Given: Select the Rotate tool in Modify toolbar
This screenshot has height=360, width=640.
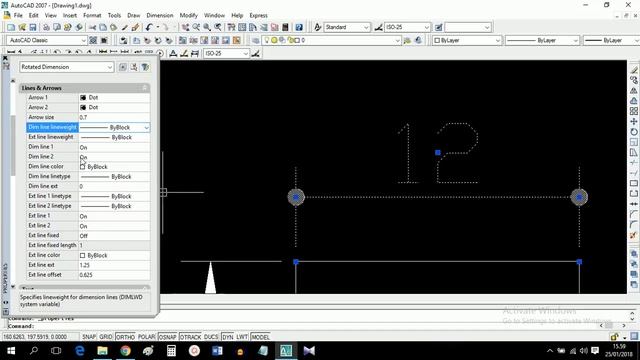Looking at the screenshot, I should pyautogui.click(x=633, y=132).
